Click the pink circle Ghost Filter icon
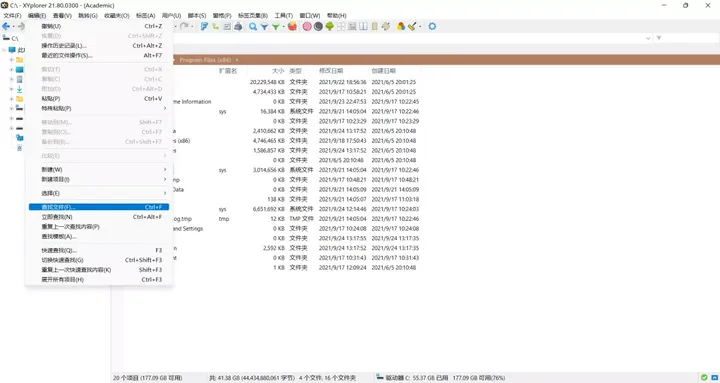 coord(307,27)
